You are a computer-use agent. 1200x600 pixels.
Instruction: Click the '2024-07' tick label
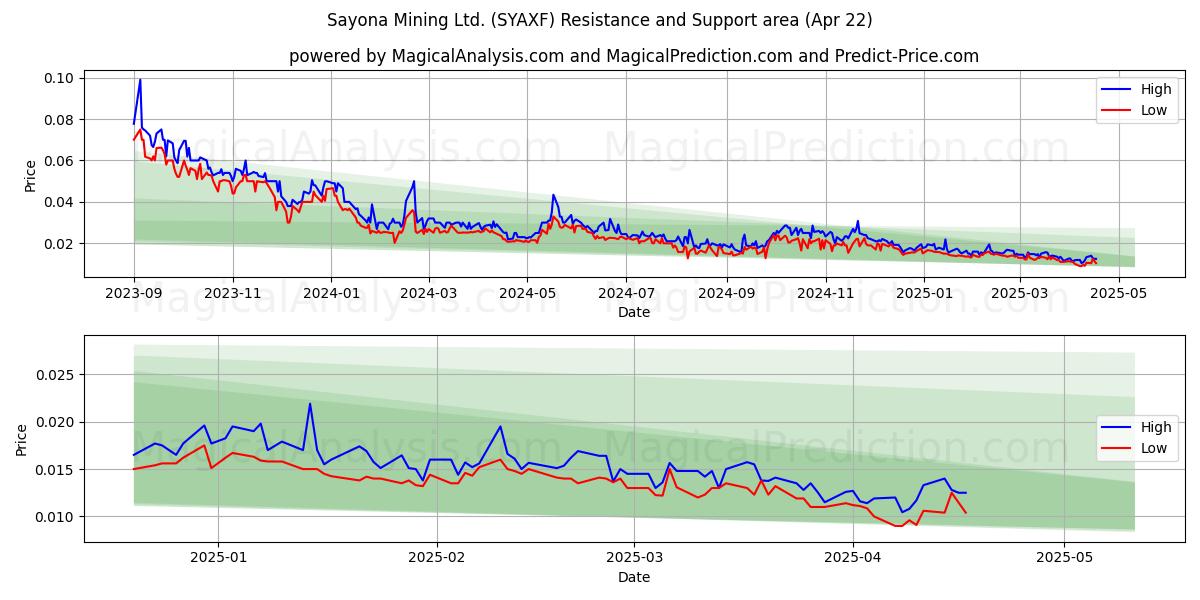tap(626, 293)
